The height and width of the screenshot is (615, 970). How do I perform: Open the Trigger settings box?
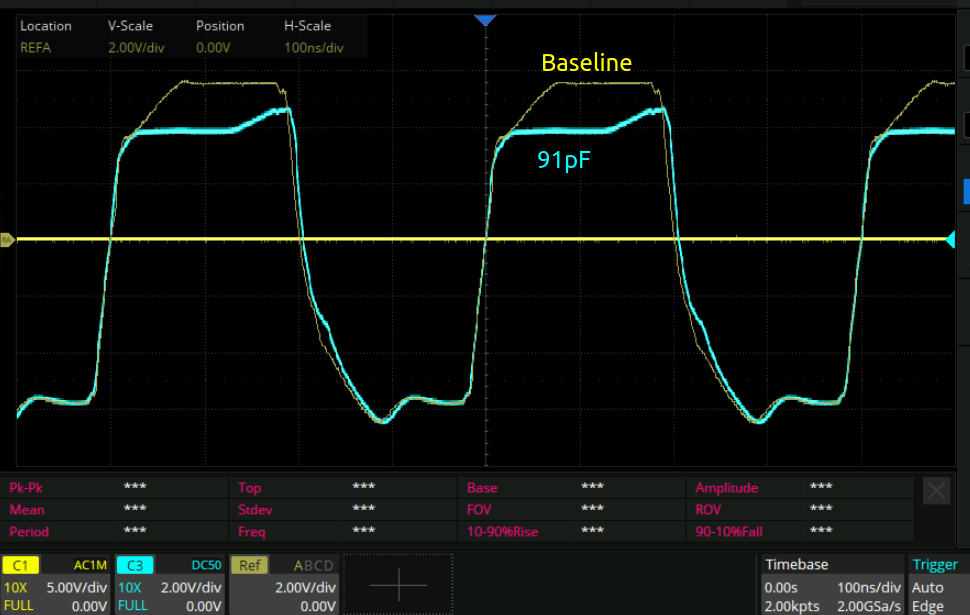coord(938,585)
